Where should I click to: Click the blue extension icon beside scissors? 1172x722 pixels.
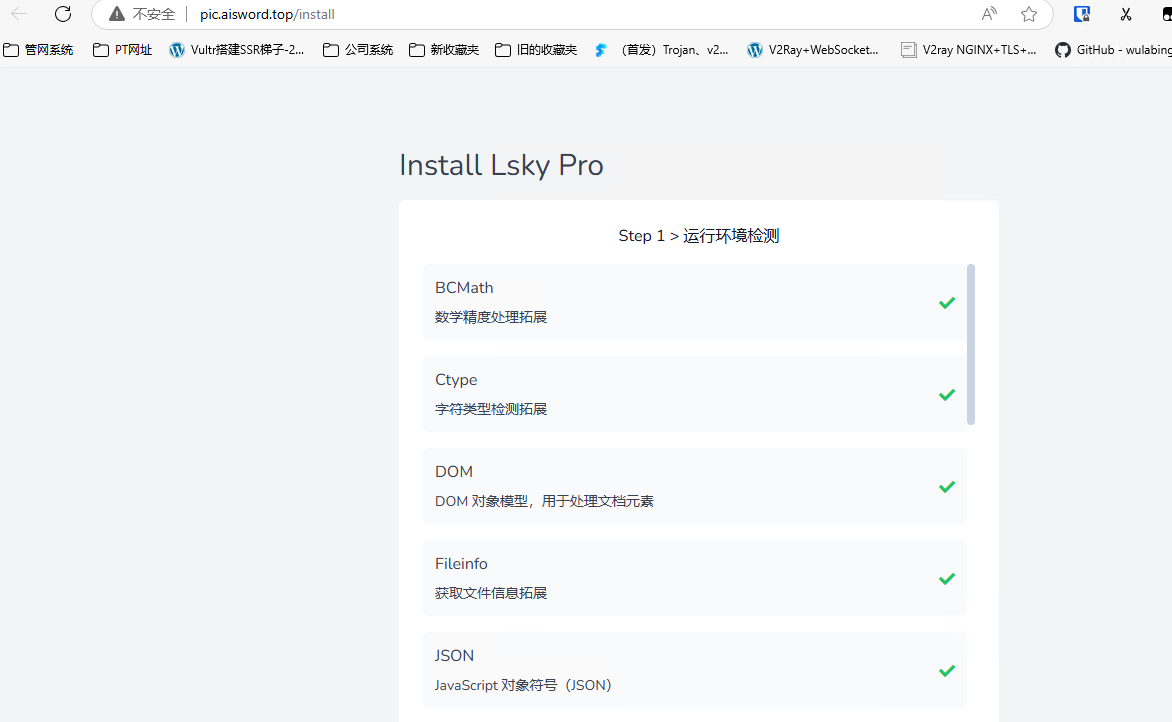[1082, 14]
